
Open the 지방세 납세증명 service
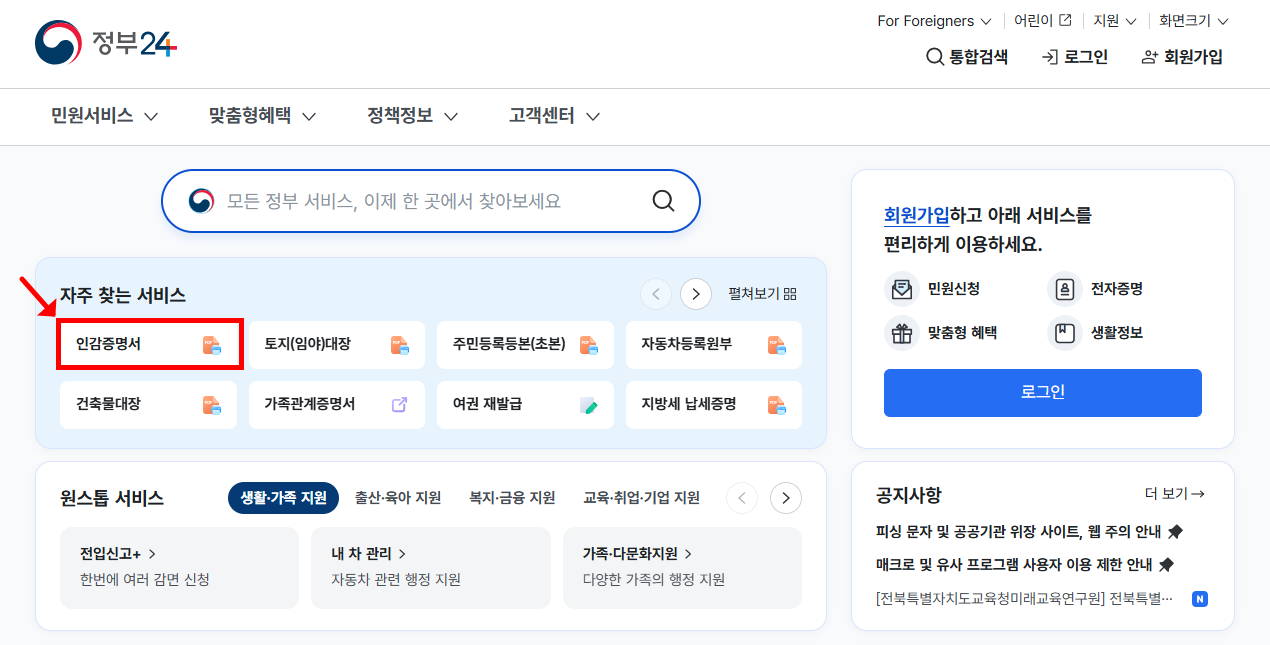714,405
